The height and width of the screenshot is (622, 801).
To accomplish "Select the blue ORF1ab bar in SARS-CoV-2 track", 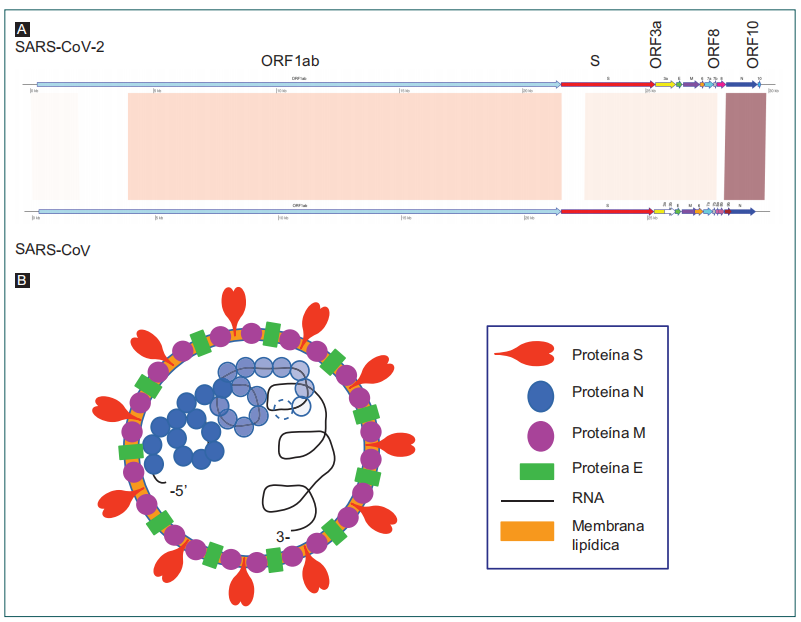I will [x=298, y=84].
